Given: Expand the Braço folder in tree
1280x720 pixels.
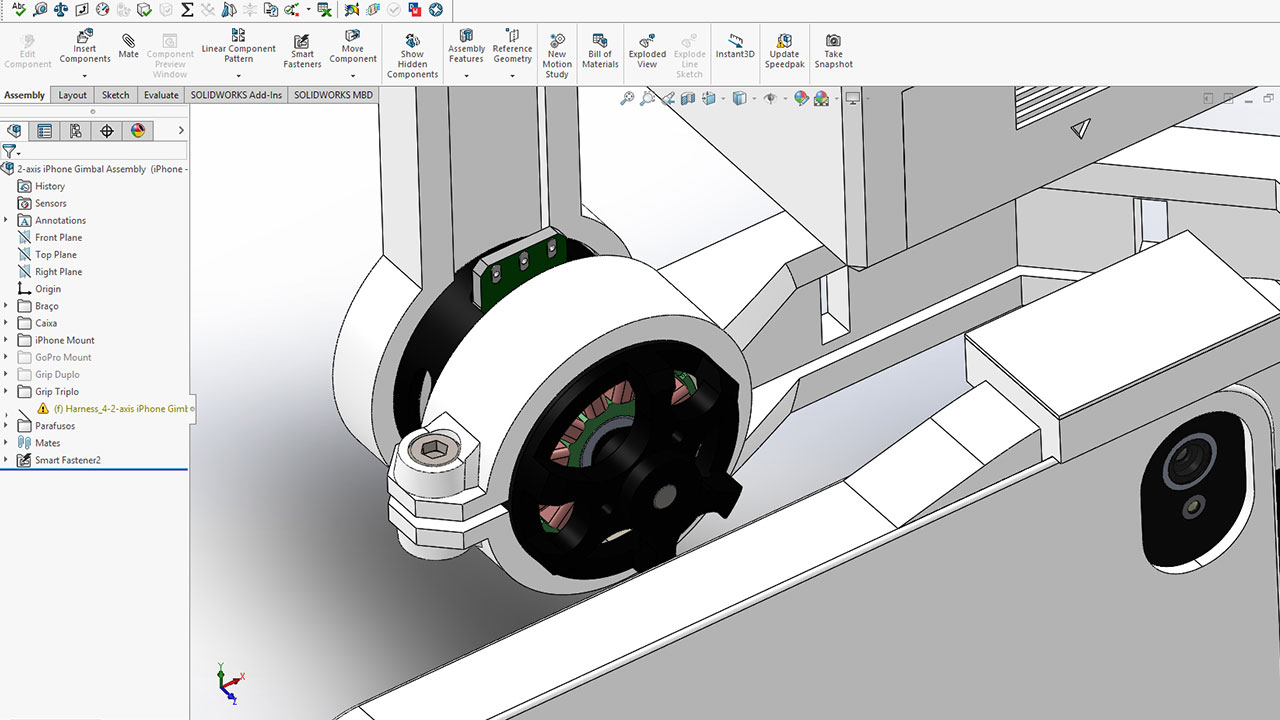Looking at the screenshot, I should 6,306.
